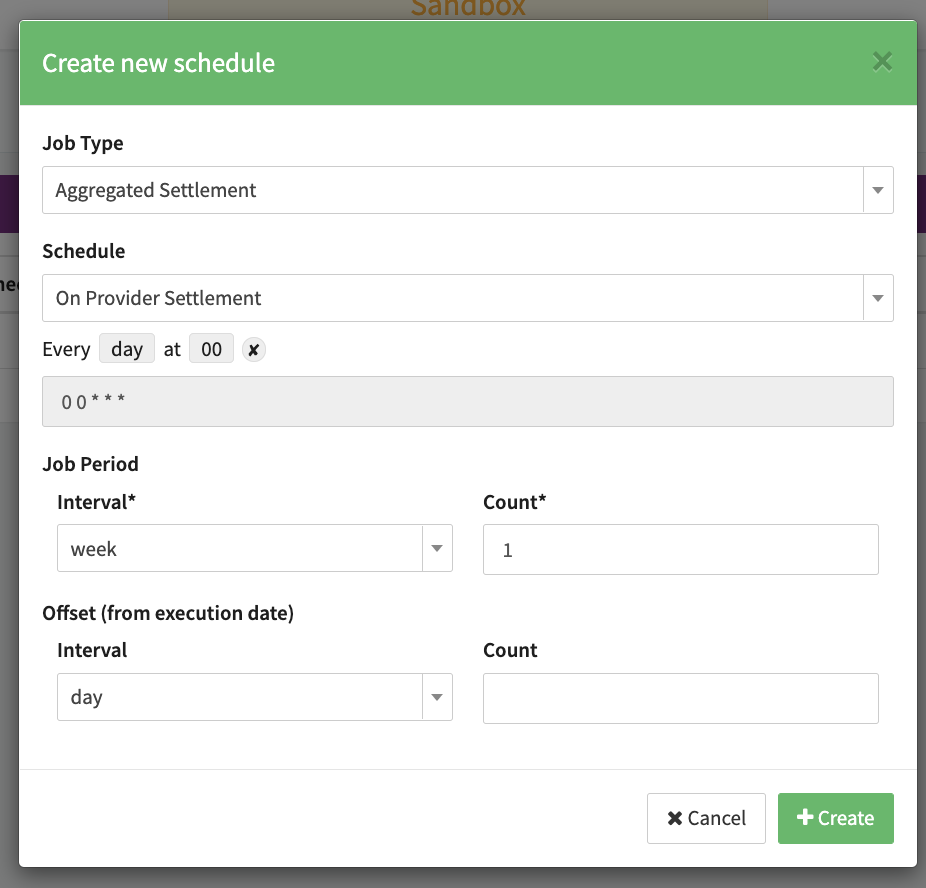Click the cron expression field '0 0 * * *'
The width and height of the screenshot is (926, 888).
[467, 402]
